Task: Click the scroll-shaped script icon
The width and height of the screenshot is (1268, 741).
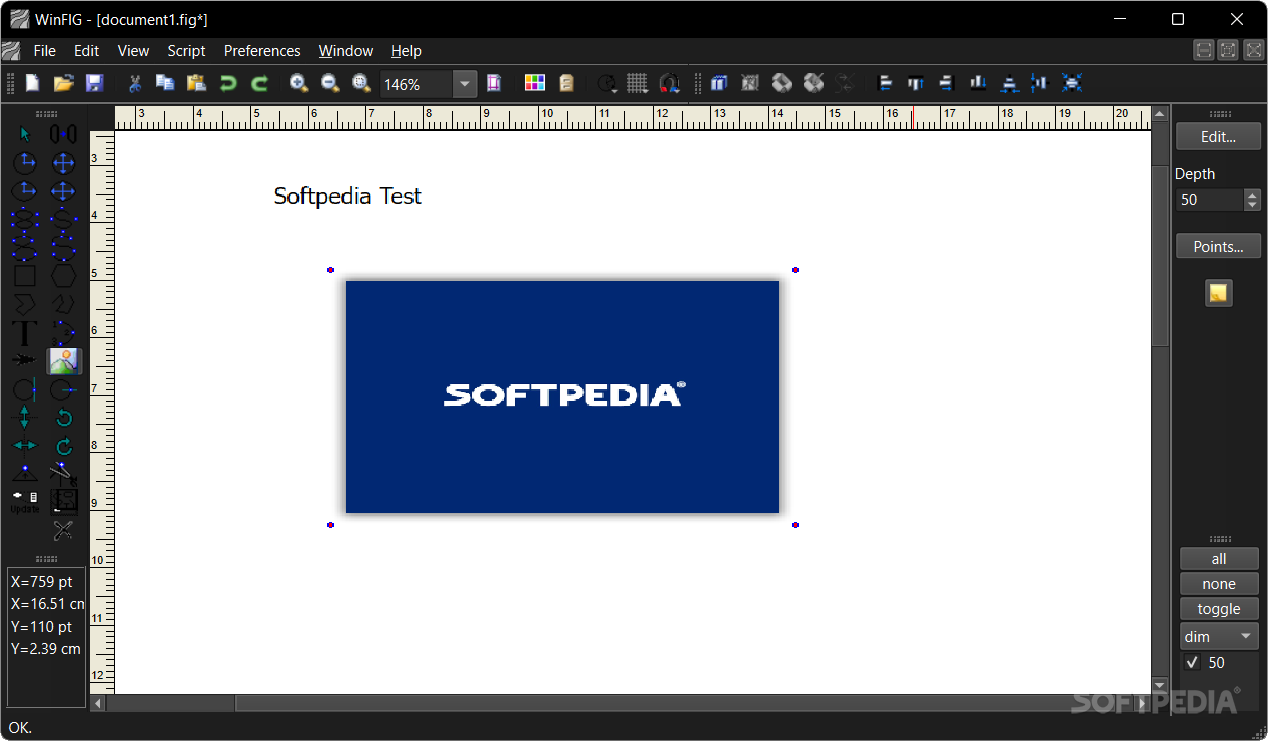Action: click(x=566, y=84)
